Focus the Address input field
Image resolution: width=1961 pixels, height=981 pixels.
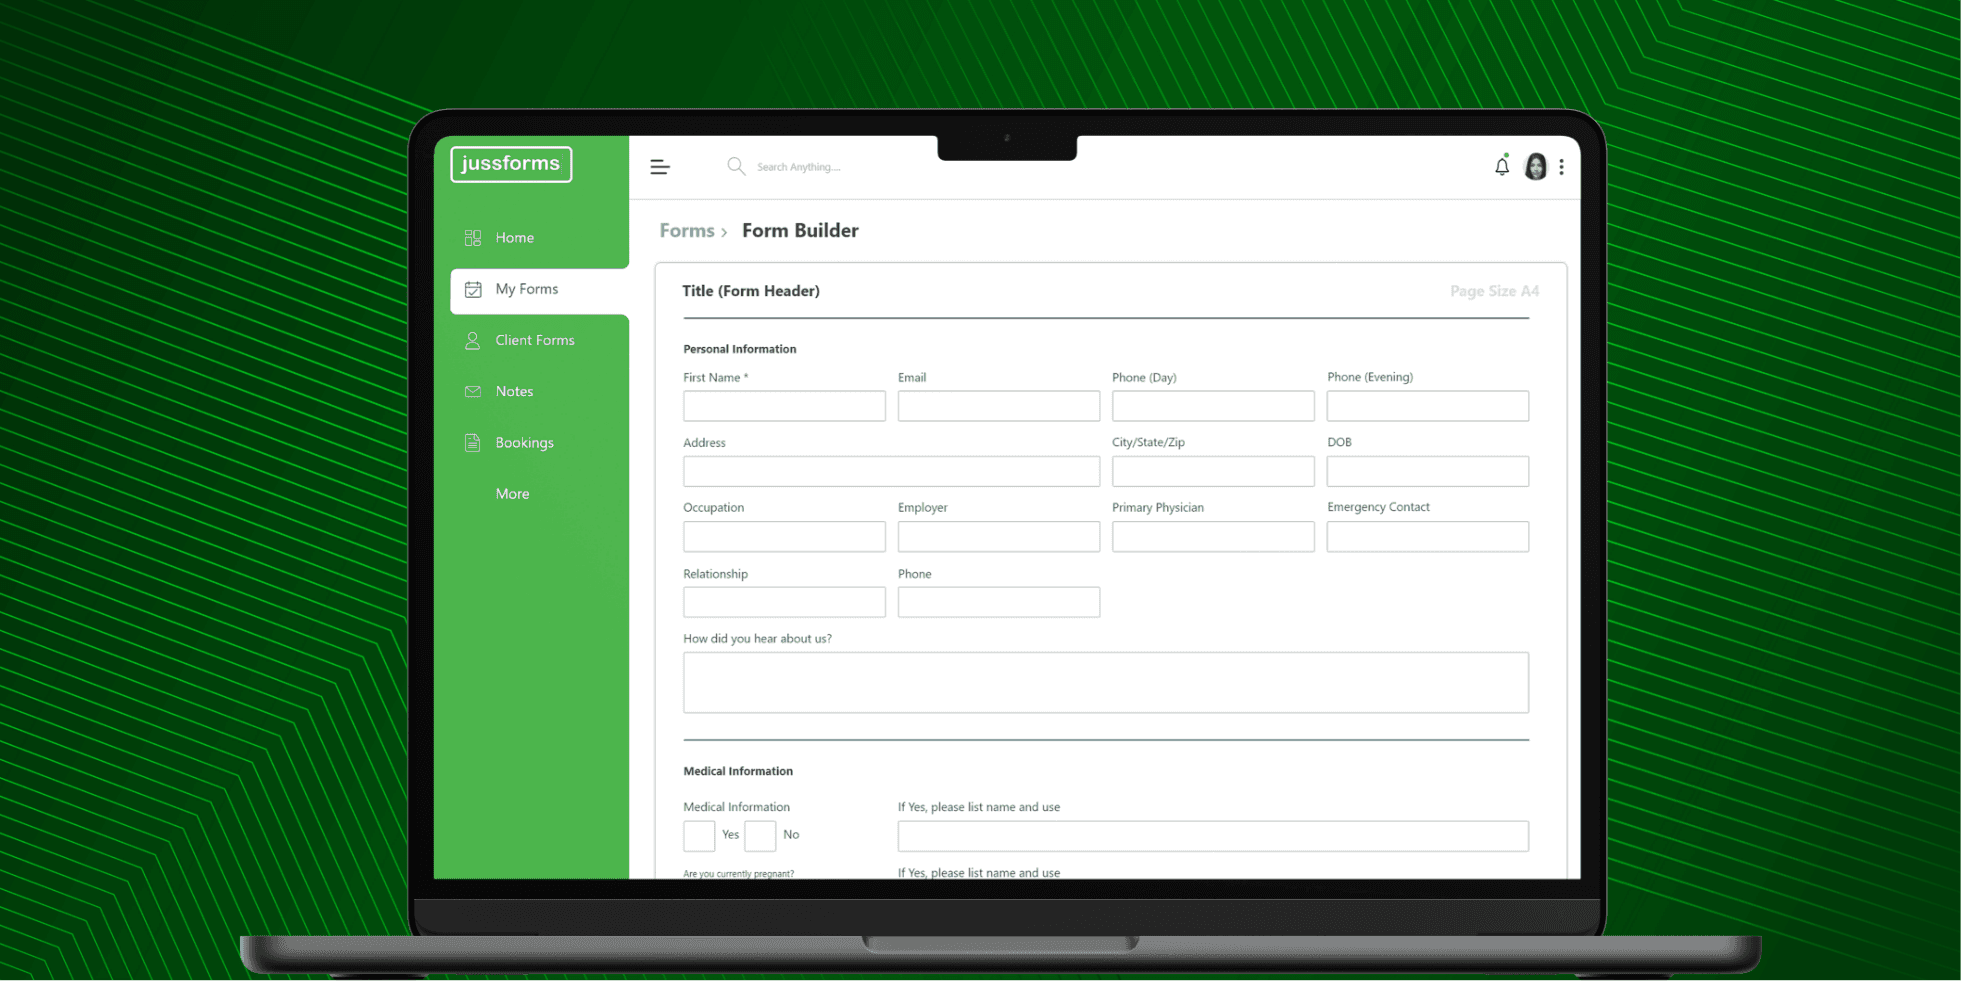(892, 472)
